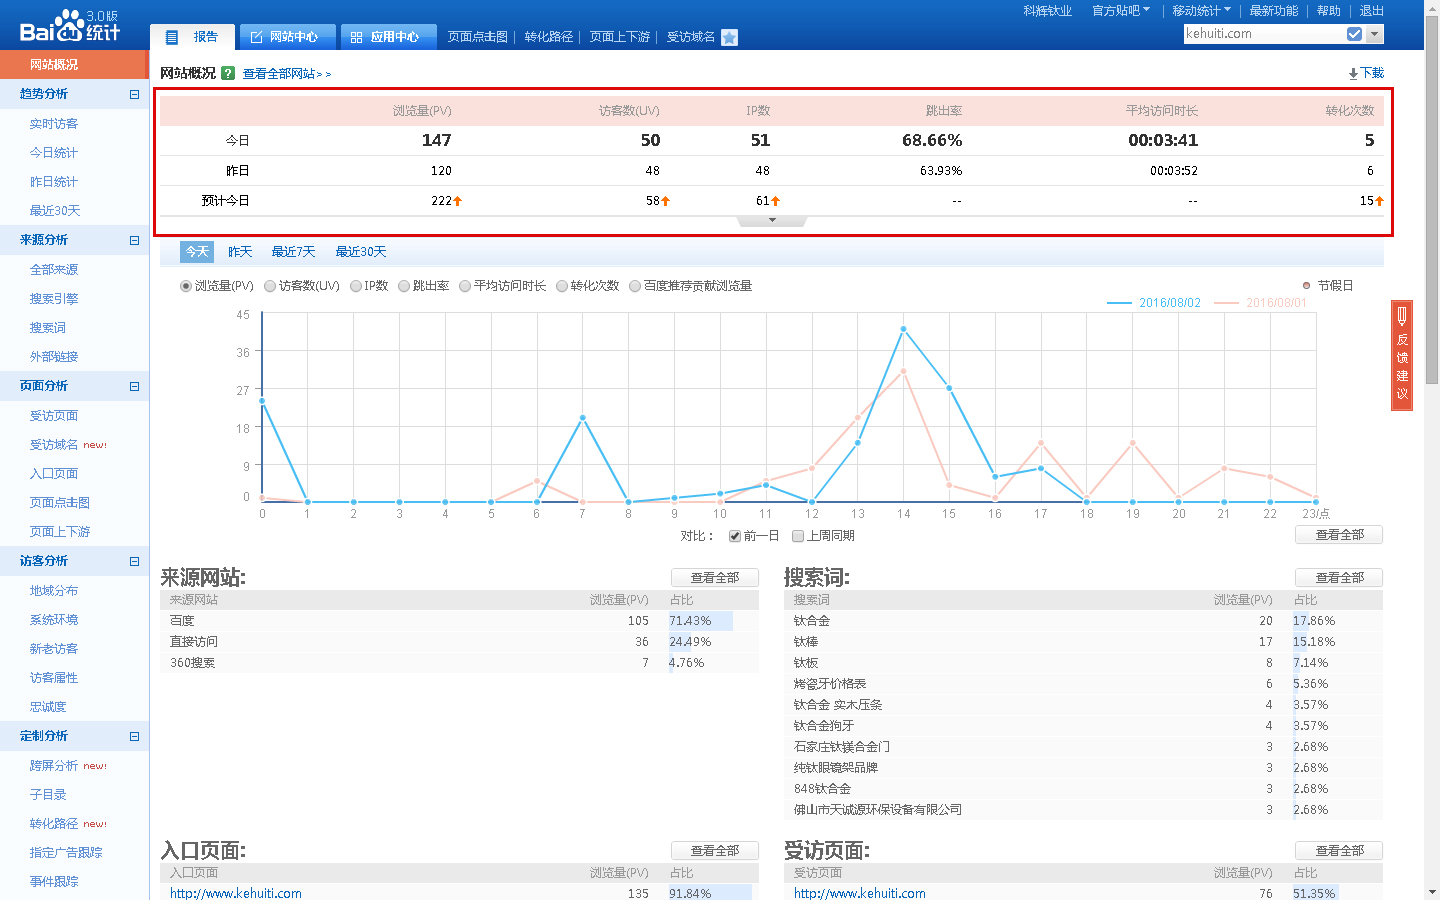
Task: Select the 转化次数 radio button
Action: (x=562, y=286)
